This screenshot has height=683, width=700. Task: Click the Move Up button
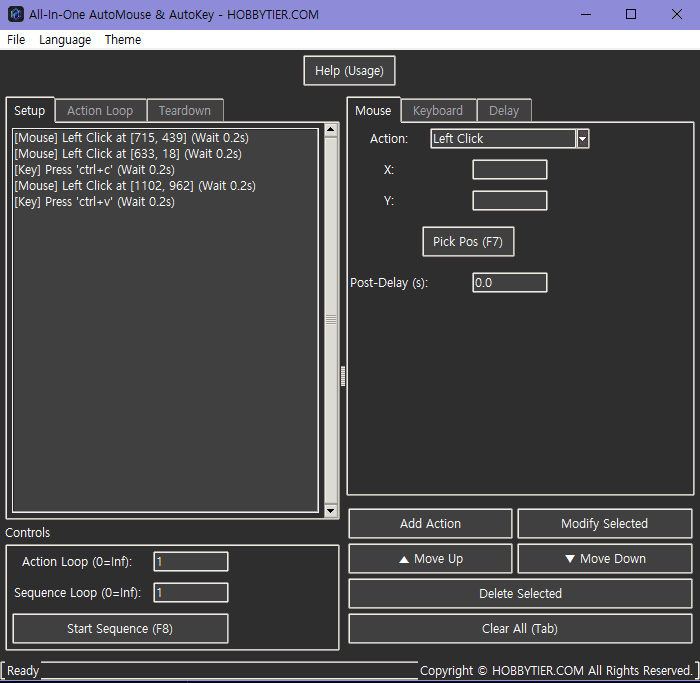[x=430, y=558]
